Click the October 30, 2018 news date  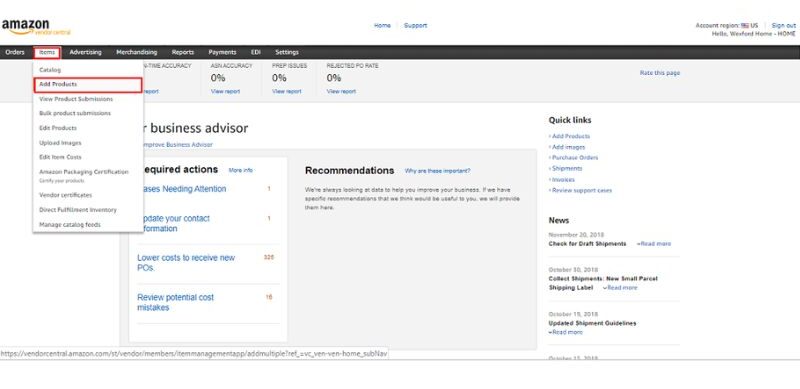[x=573, y=270]
